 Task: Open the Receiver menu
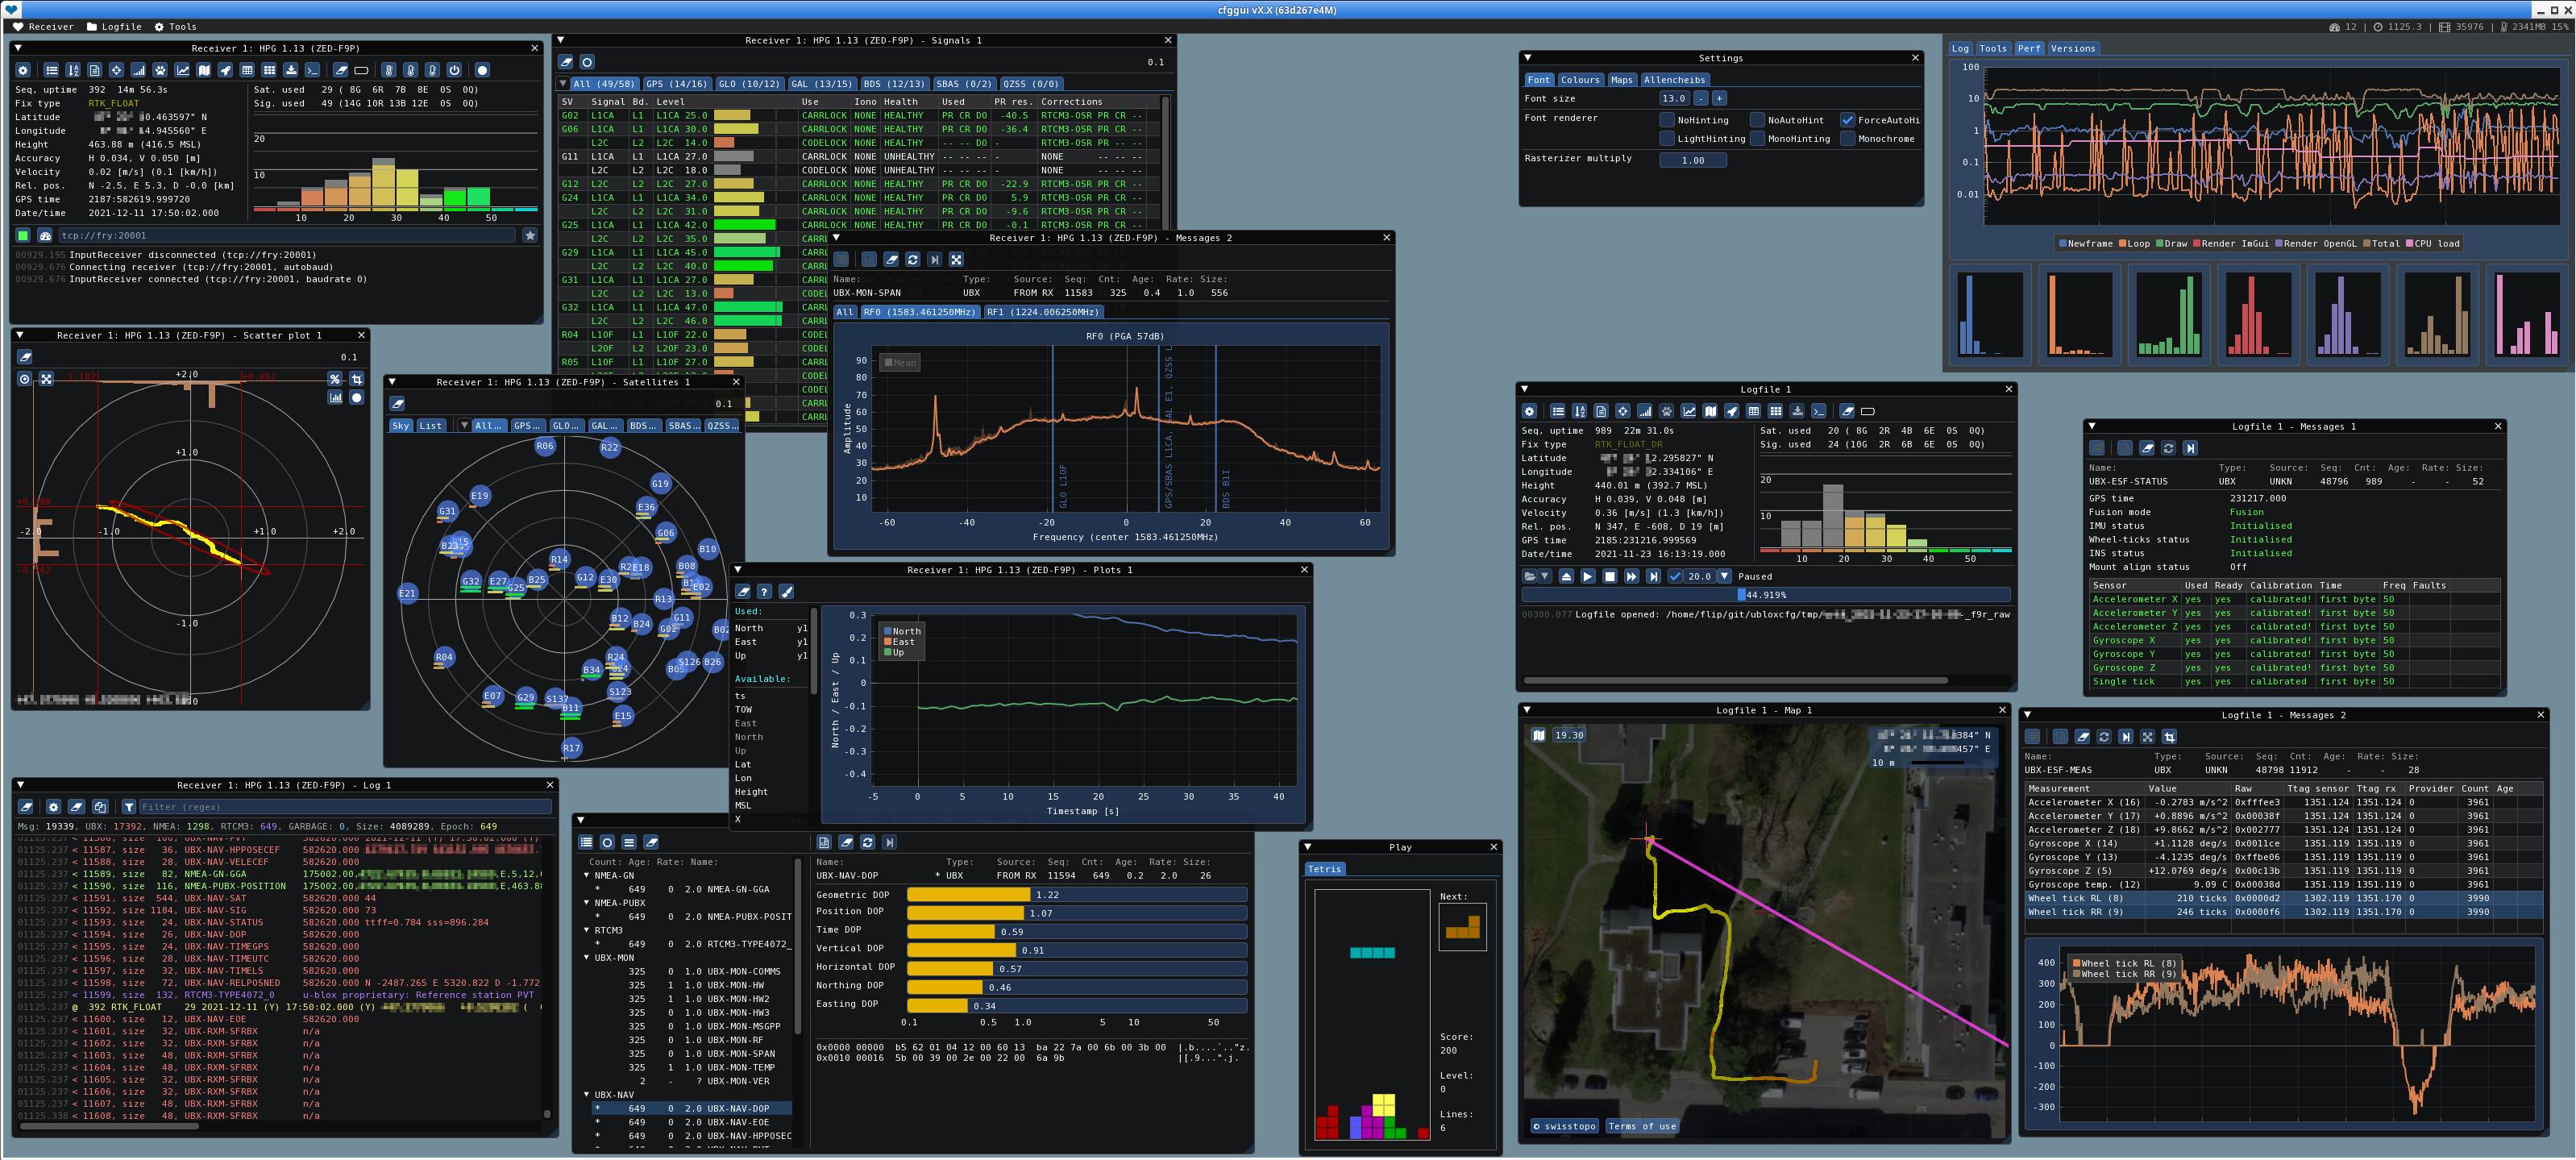coord(42,27)
